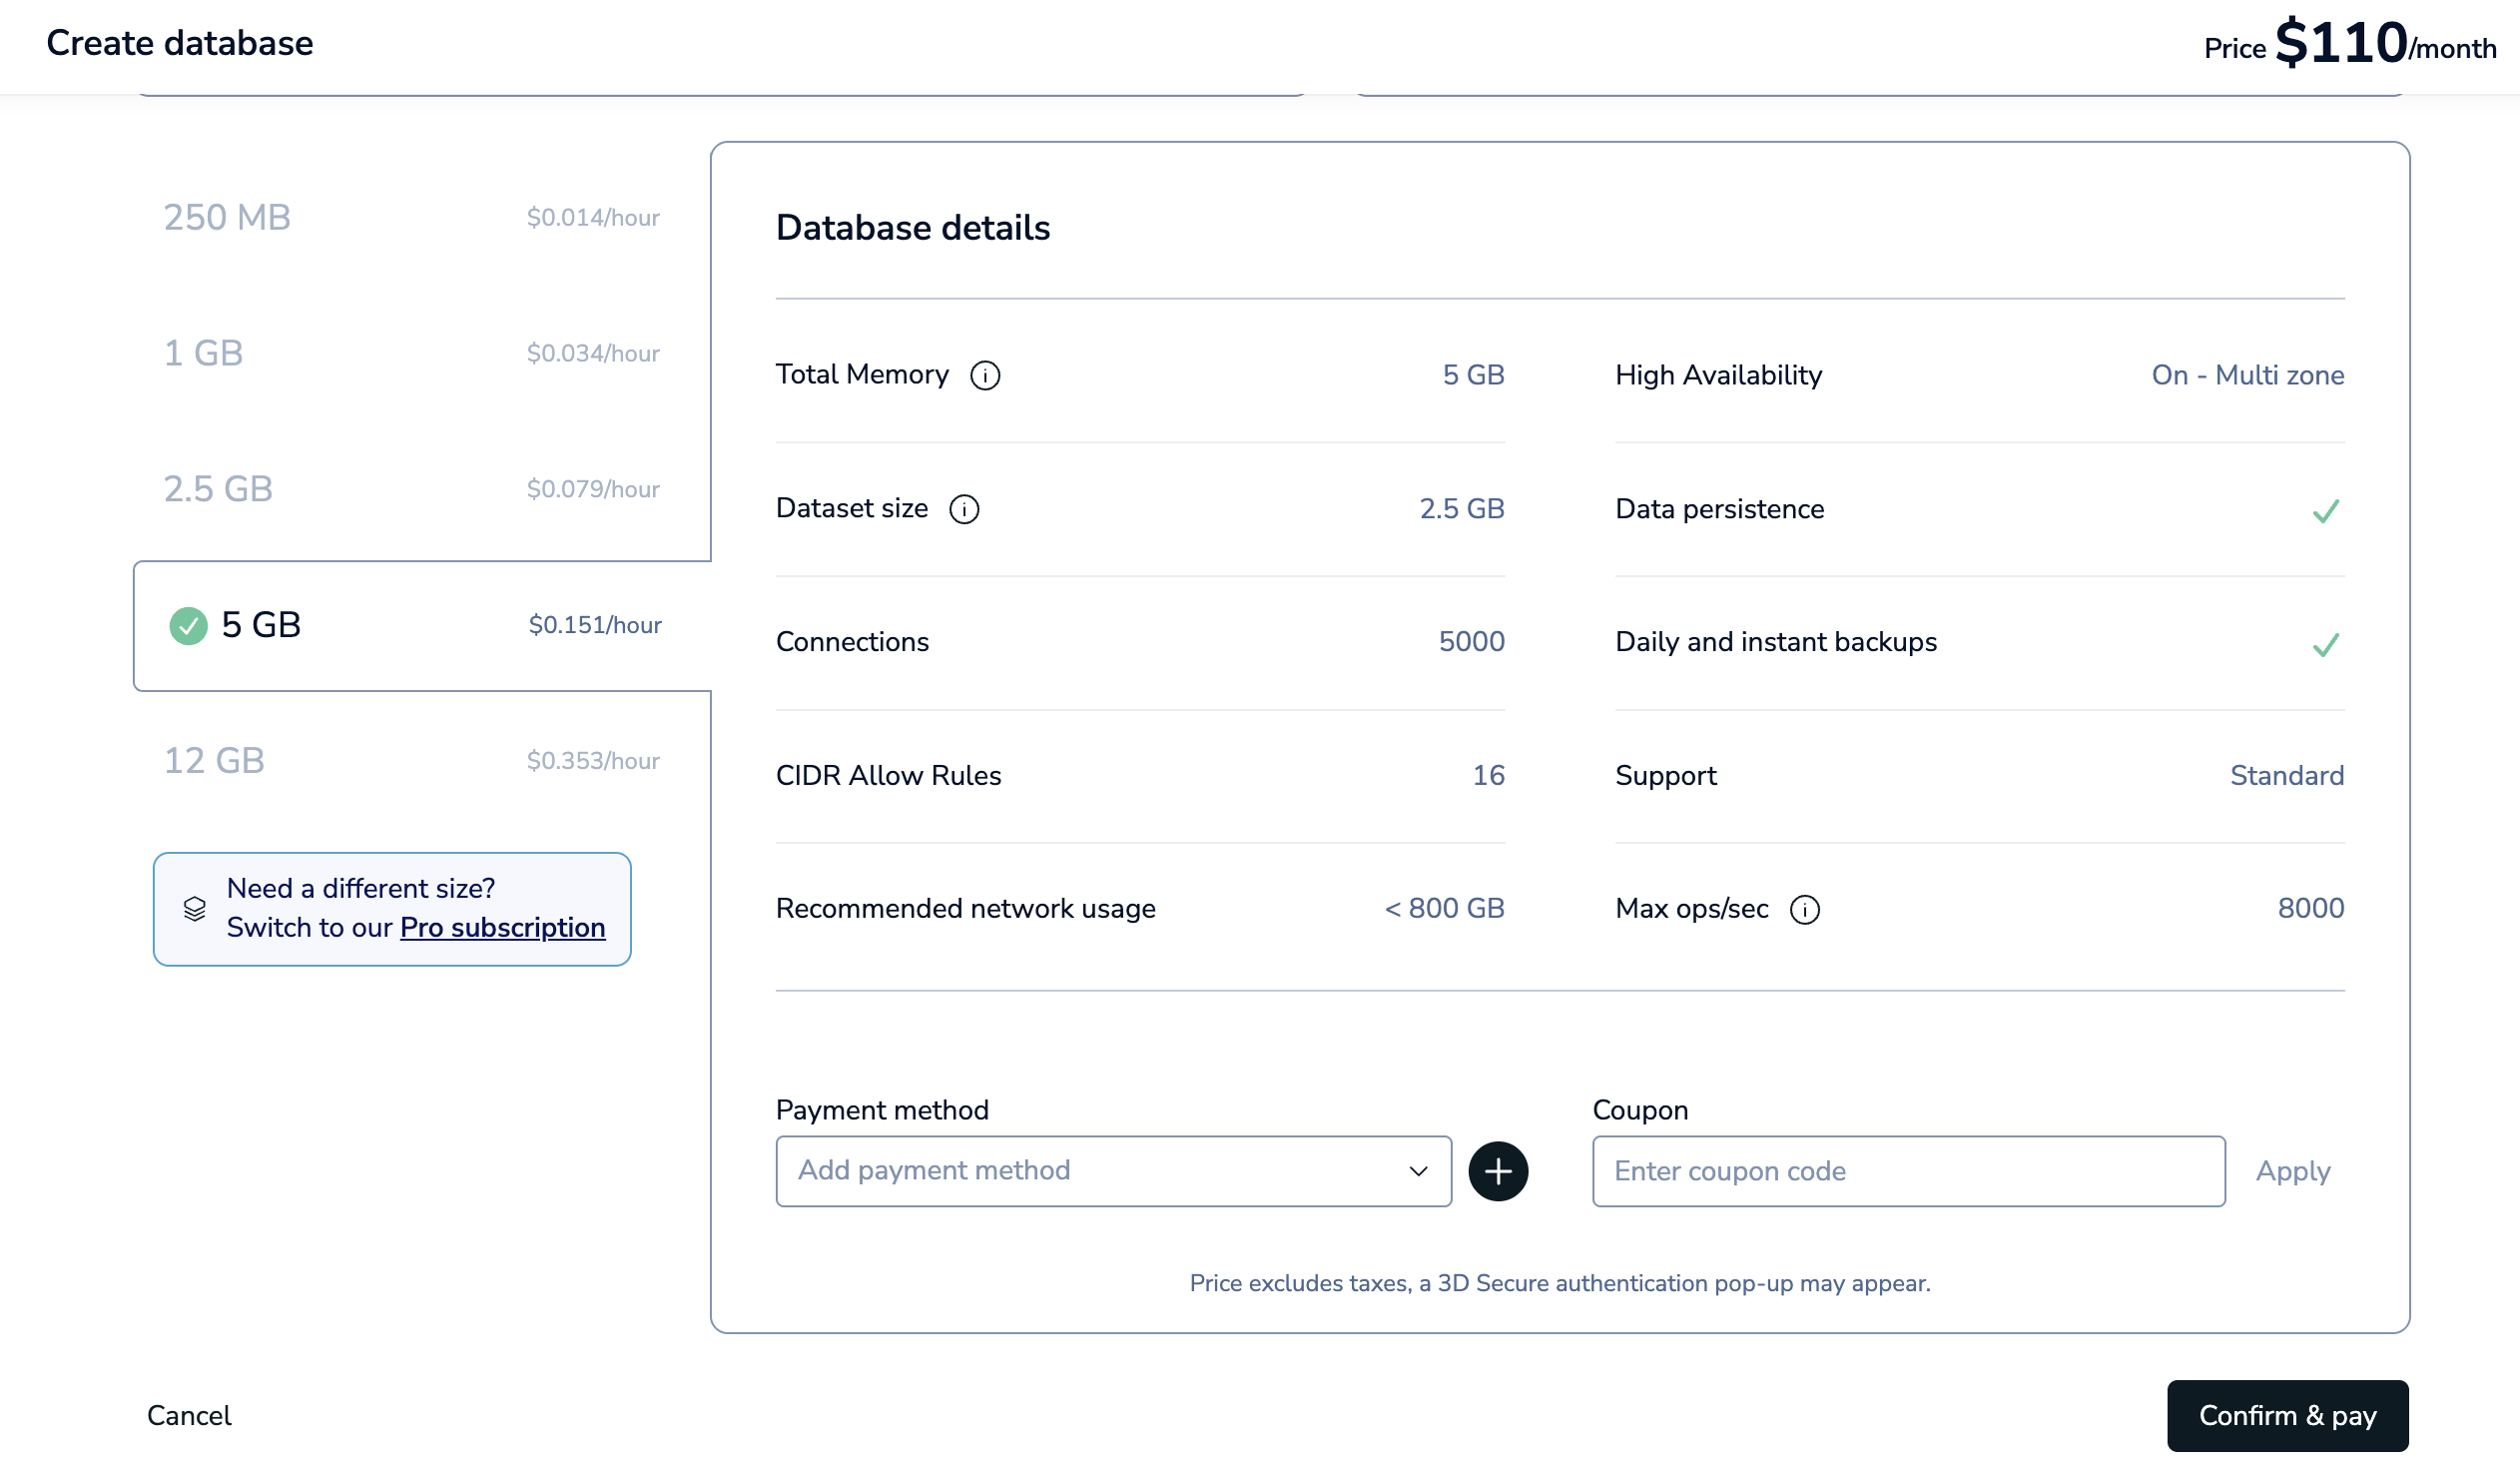
Task: Click the Need a different size? text
Action: (x=361, y=889)
